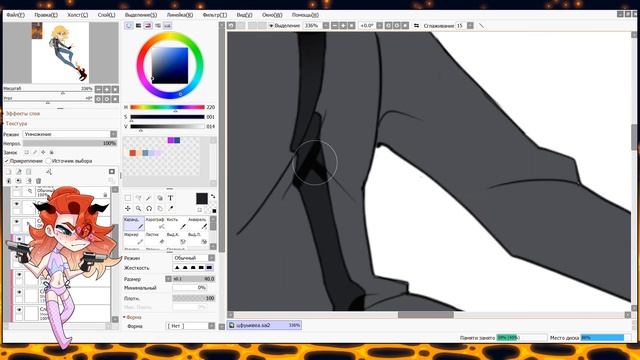This screenshot has width=640, height=360.
Task: Select the rectangular selection tool
Action: 128,198
